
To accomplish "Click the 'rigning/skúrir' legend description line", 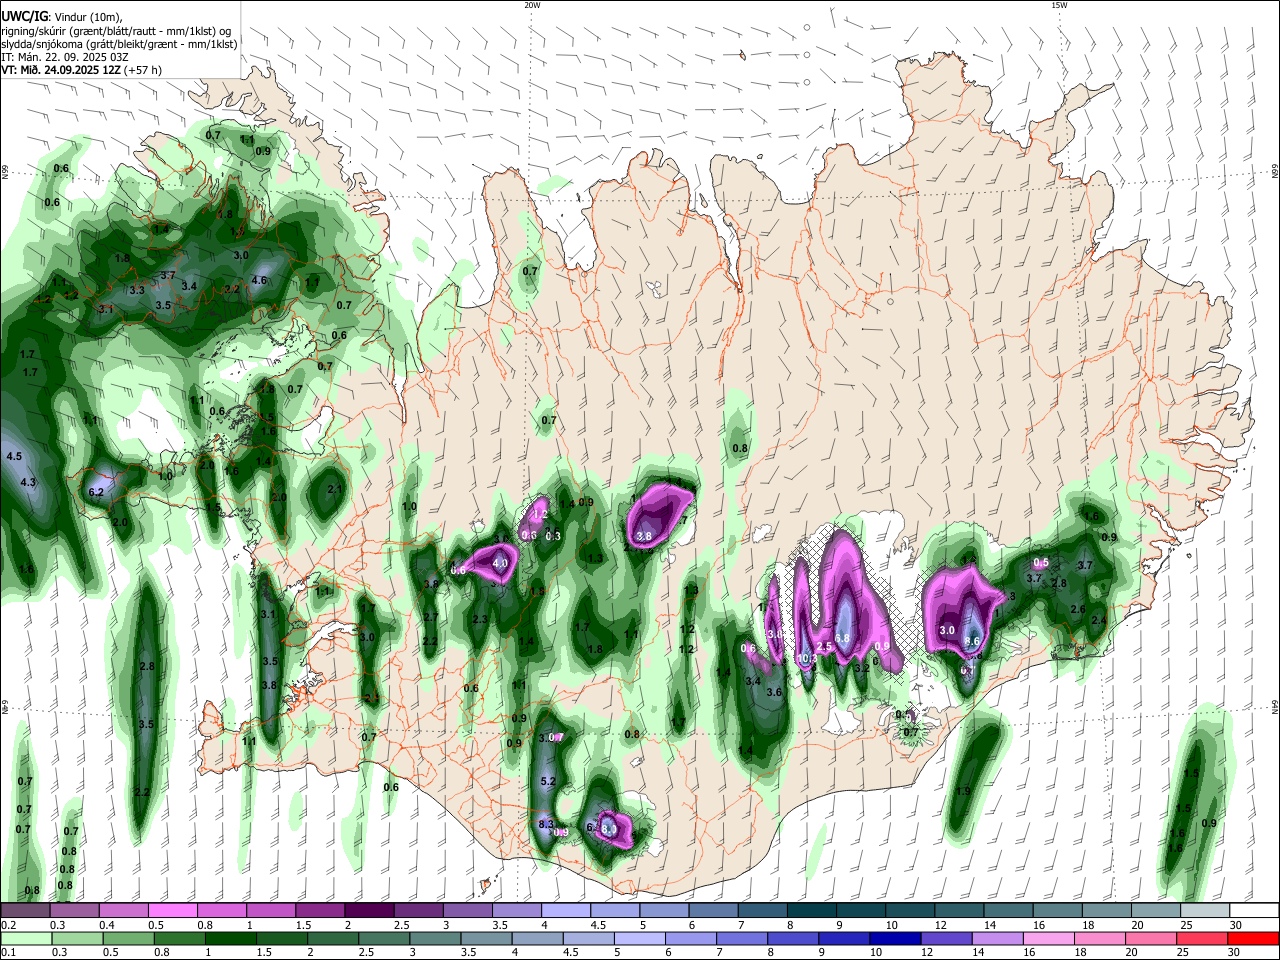I will click(x=115, y=31).
